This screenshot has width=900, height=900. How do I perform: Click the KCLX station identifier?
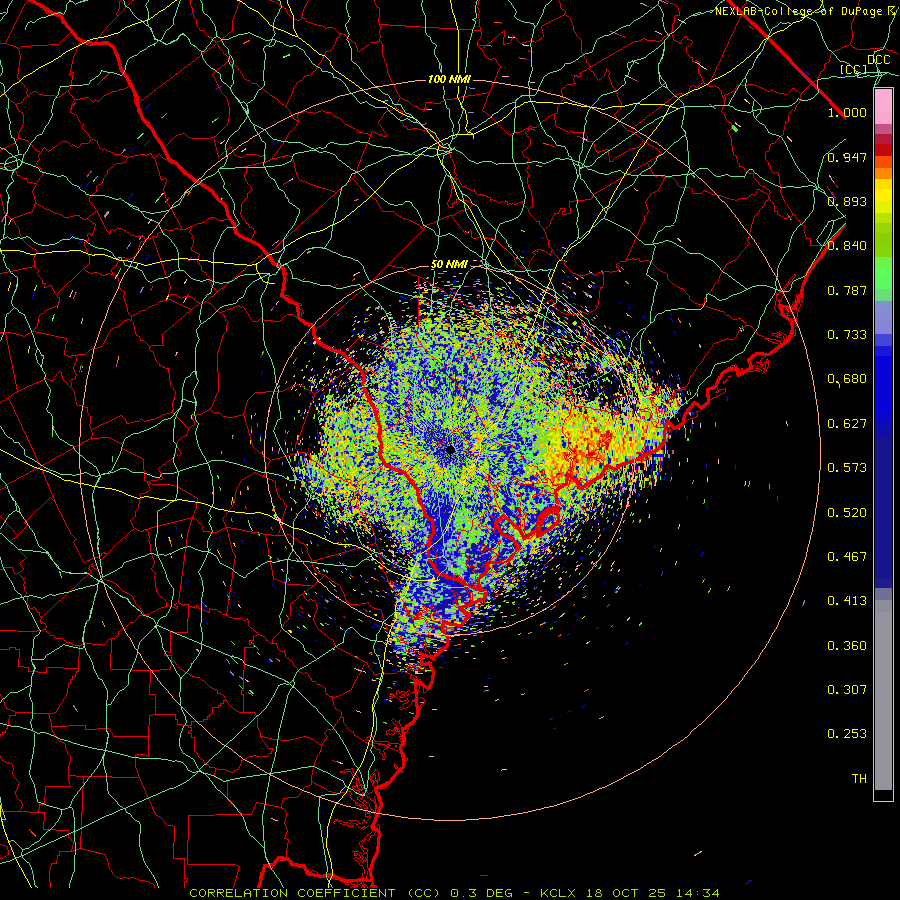(x=559, y=893)
